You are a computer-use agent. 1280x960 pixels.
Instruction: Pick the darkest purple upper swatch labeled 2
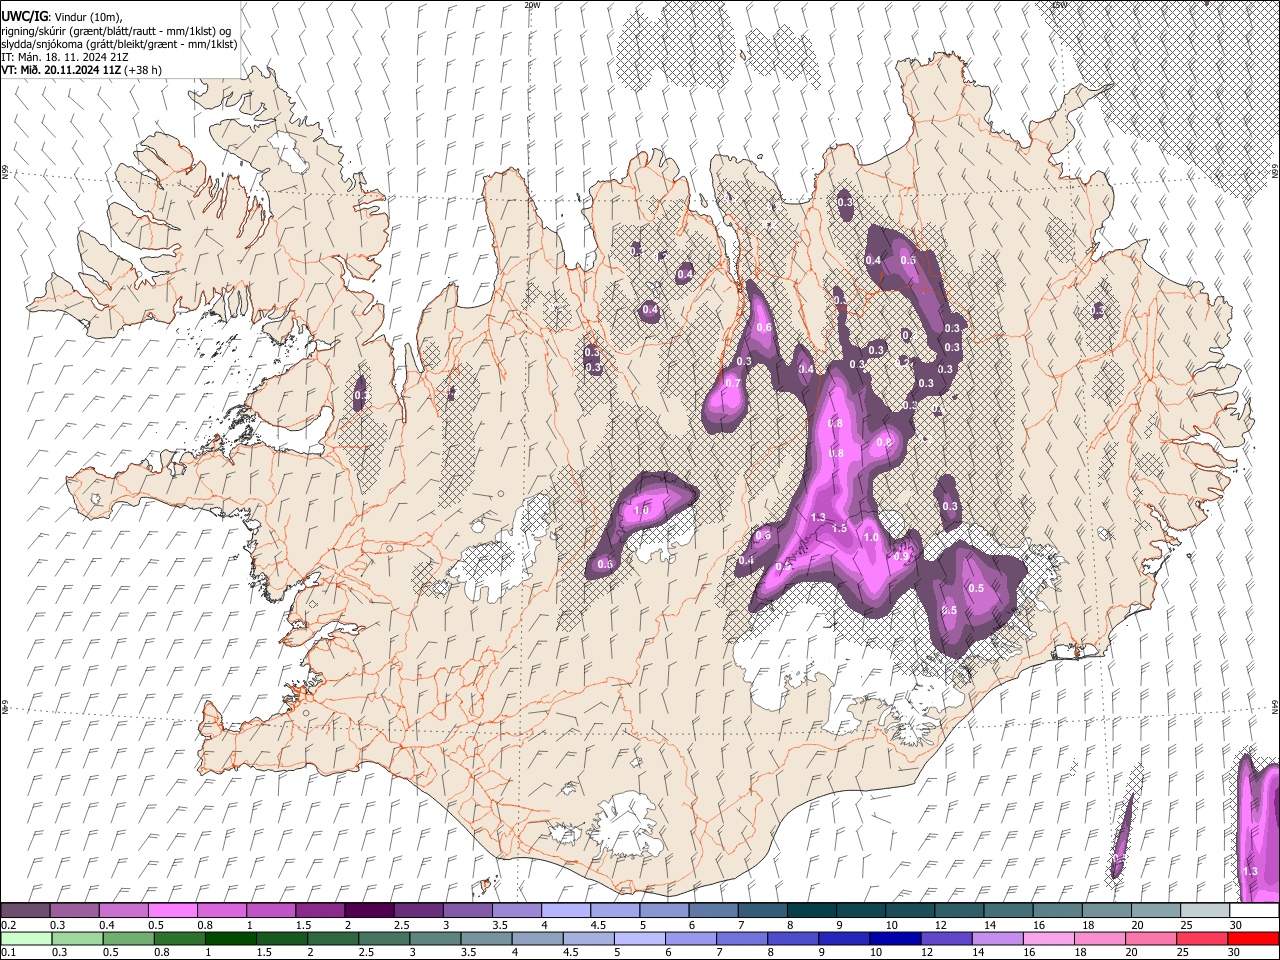tap(368, 911)
